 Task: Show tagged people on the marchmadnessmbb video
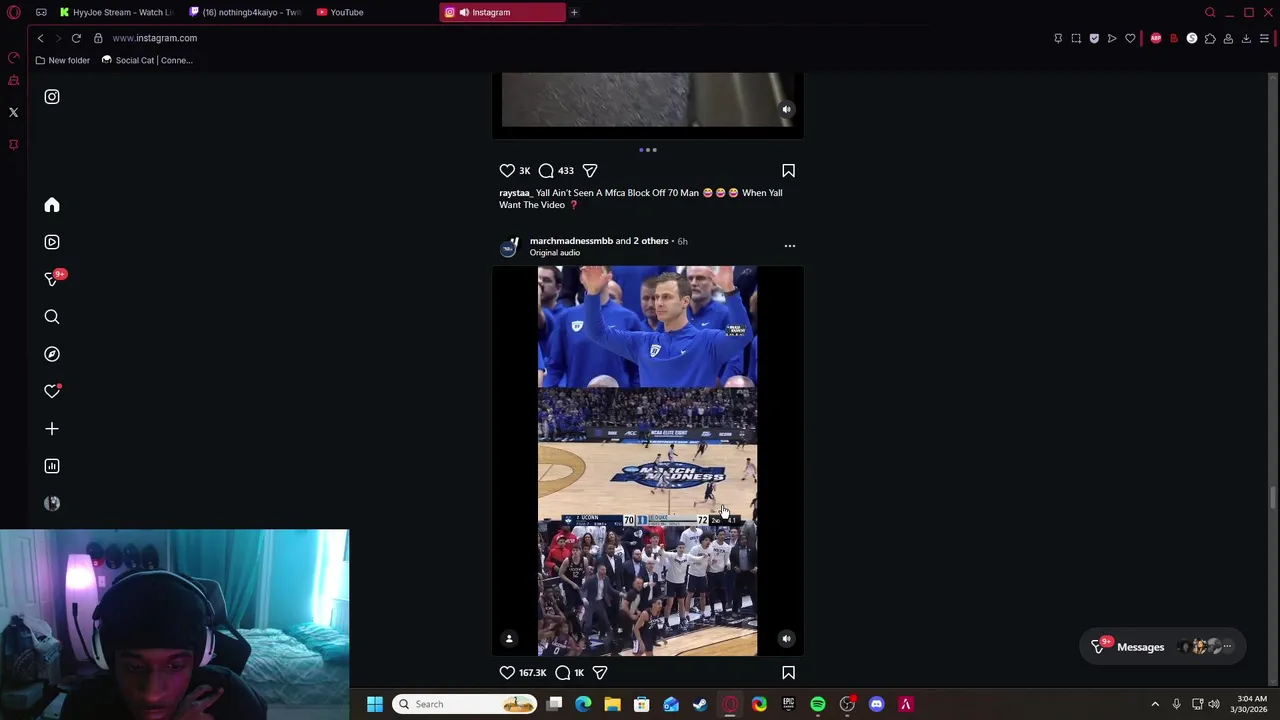point(509,639)
